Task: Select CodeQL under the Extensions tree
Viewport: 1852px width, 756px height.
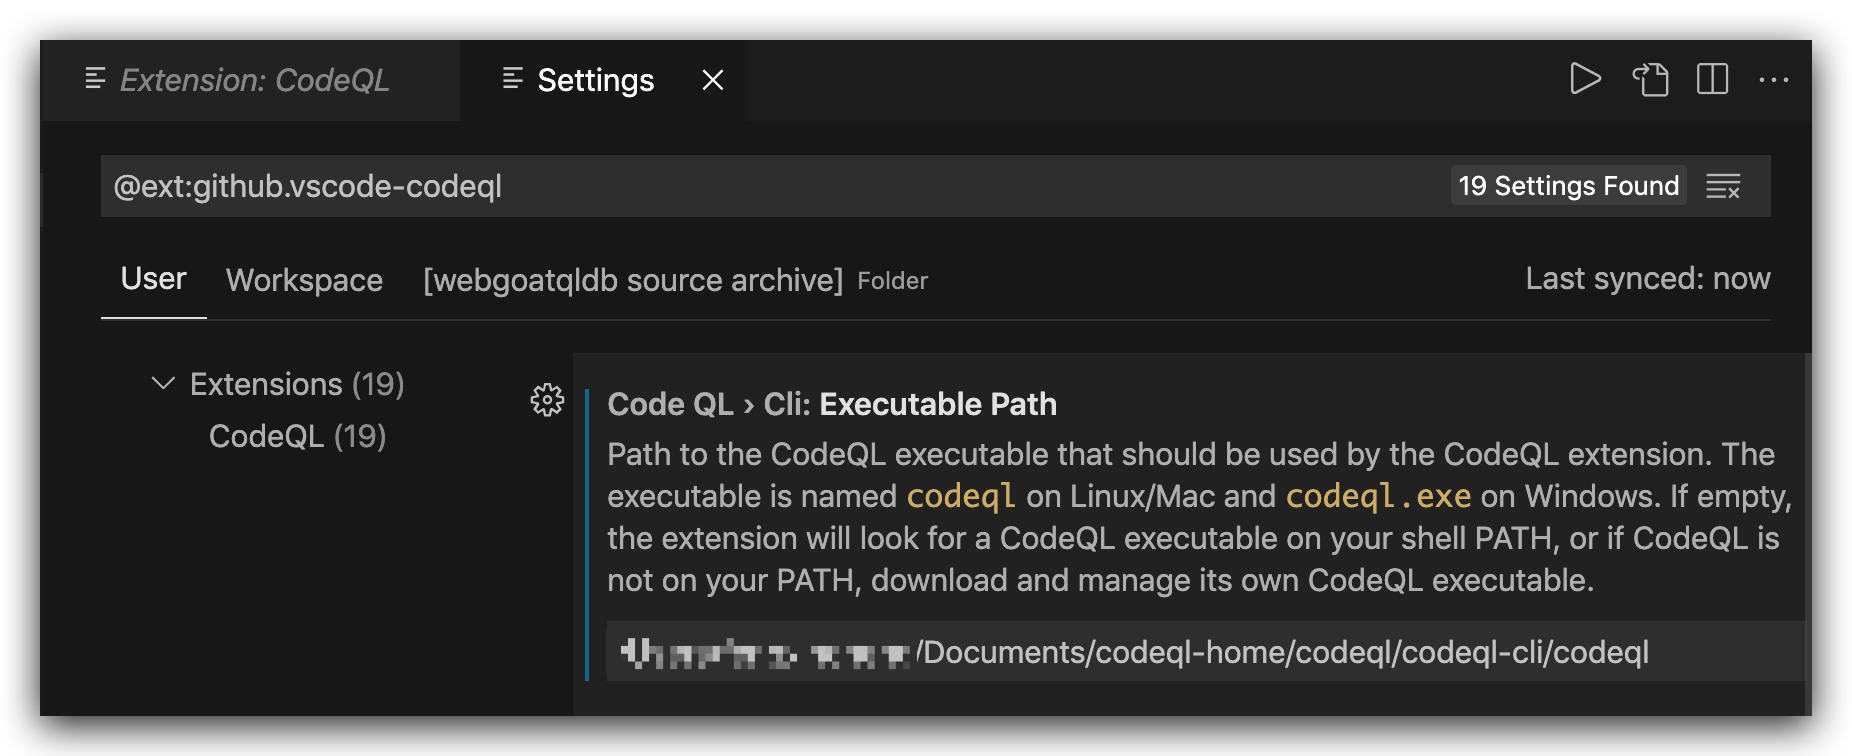Action: coord(297,435)
